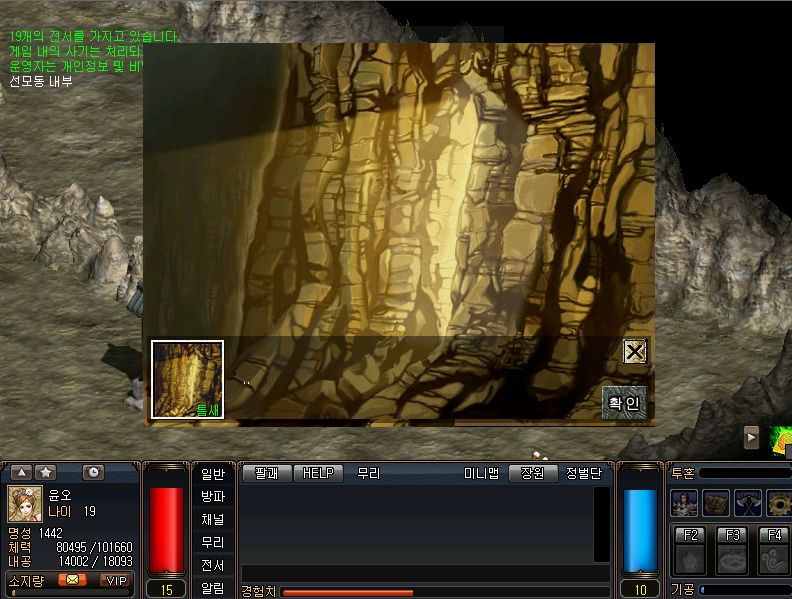
Task: Click the 나이 19 text
Action: [x=72, y=512]
